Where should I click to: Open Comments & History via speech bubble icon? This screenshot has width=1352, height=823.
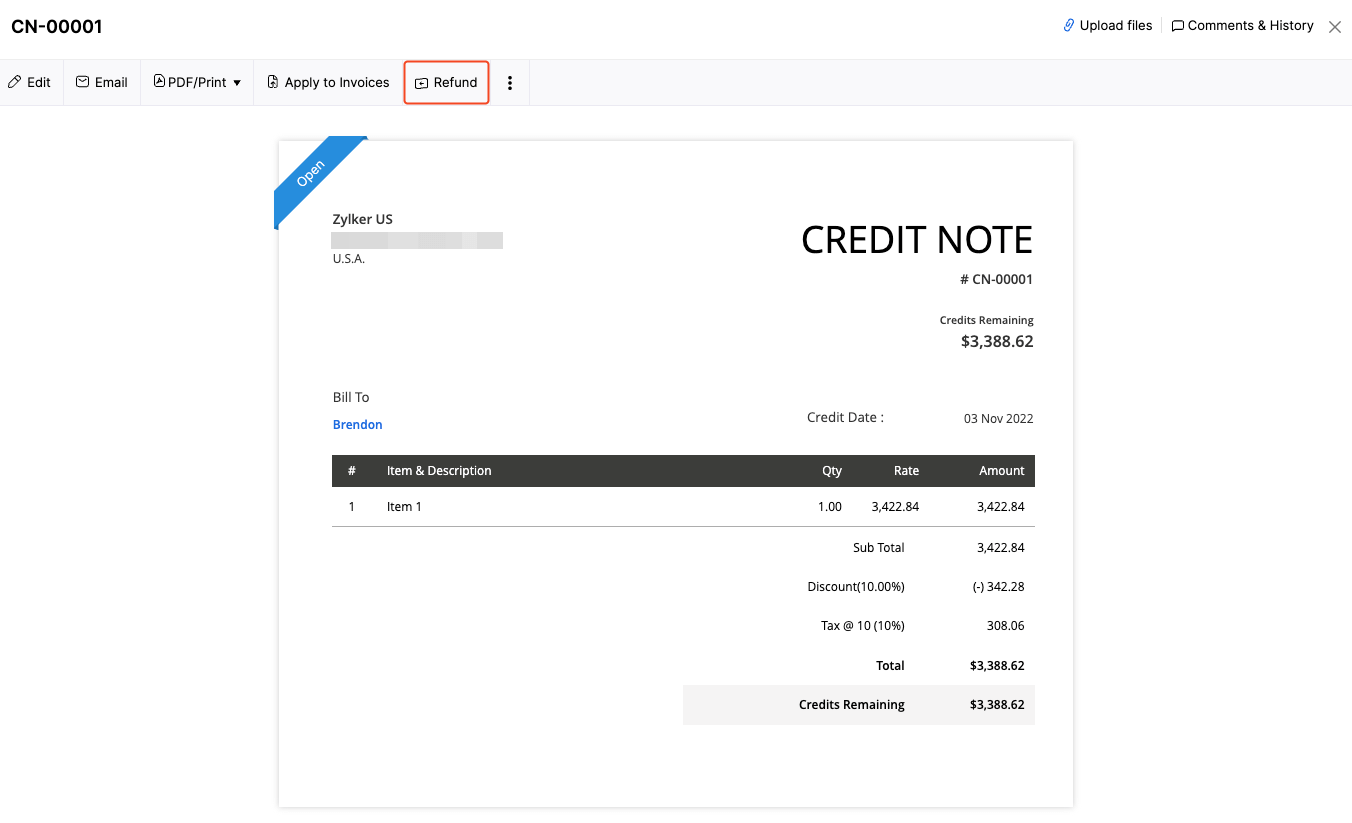click(1177, 25)
